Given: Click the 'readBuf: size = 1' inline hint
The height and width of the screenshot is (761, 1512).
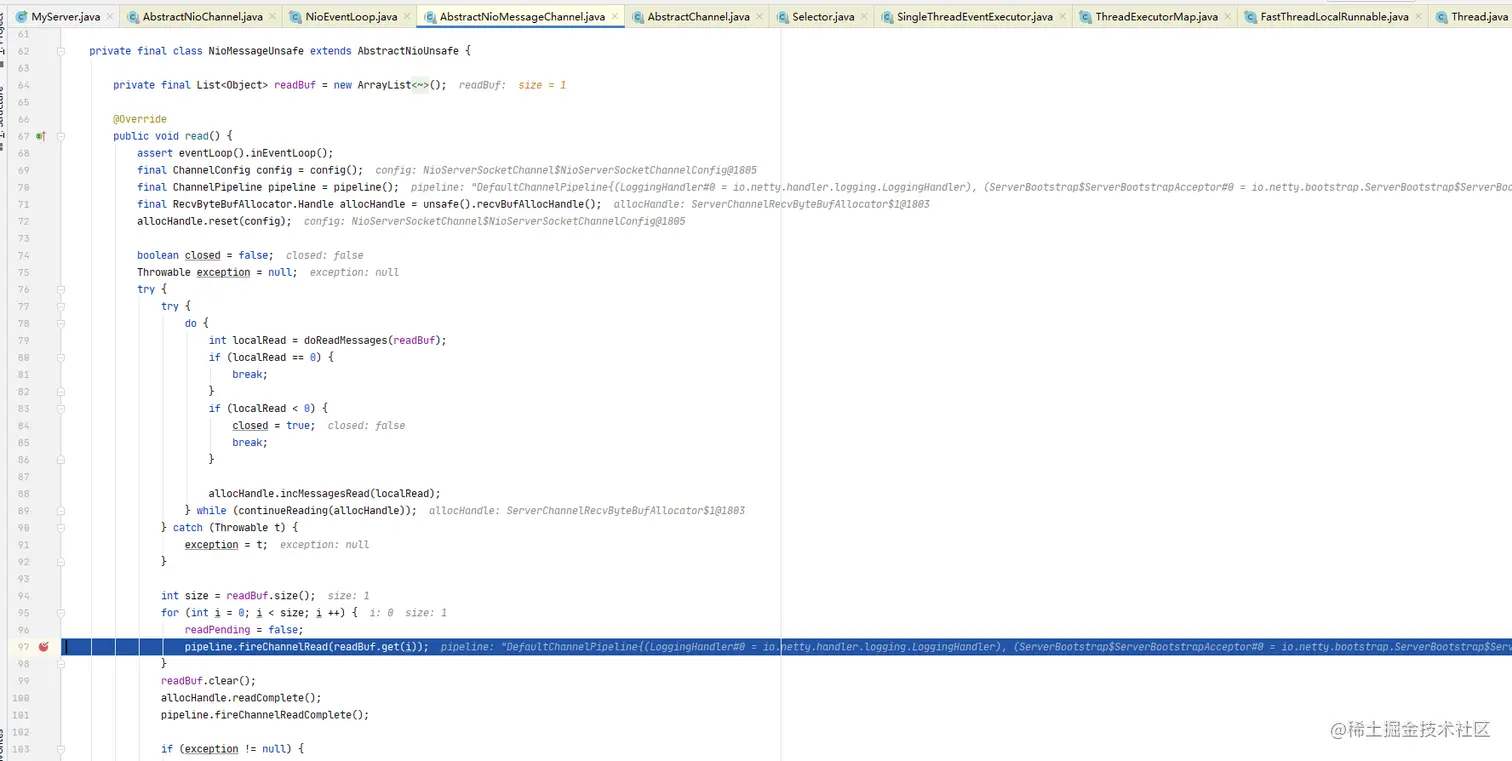Looking at the screenshot, I should (512, 85).
